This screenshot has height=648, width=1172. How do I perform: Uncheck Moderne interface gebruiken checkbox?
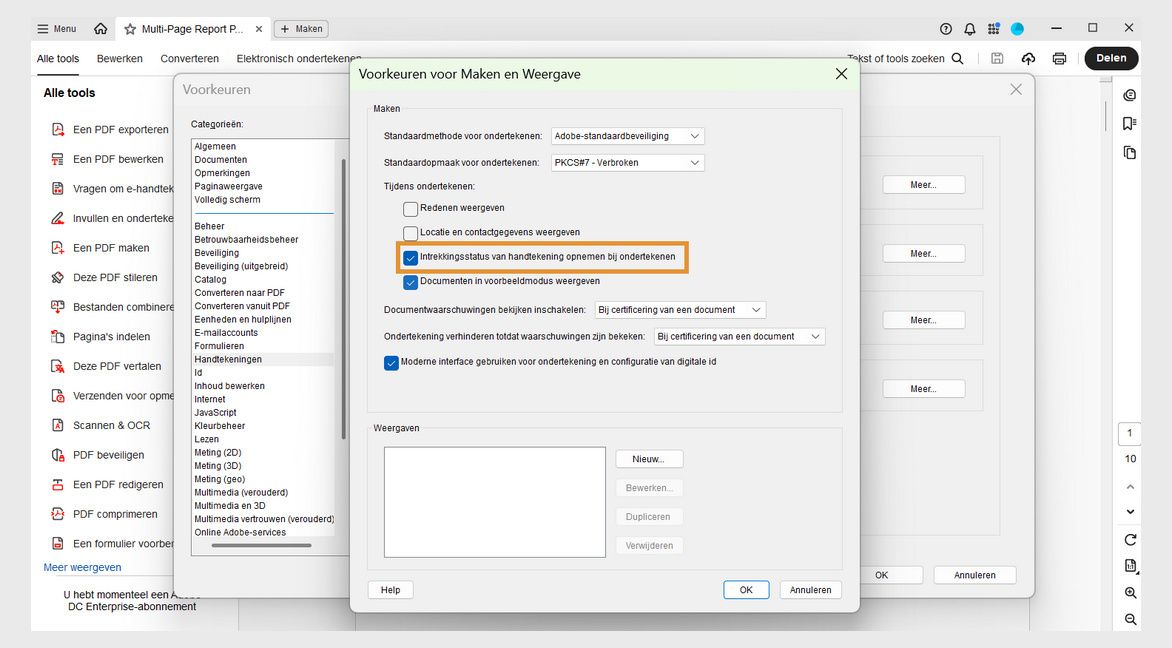click(x=391, y=362)
